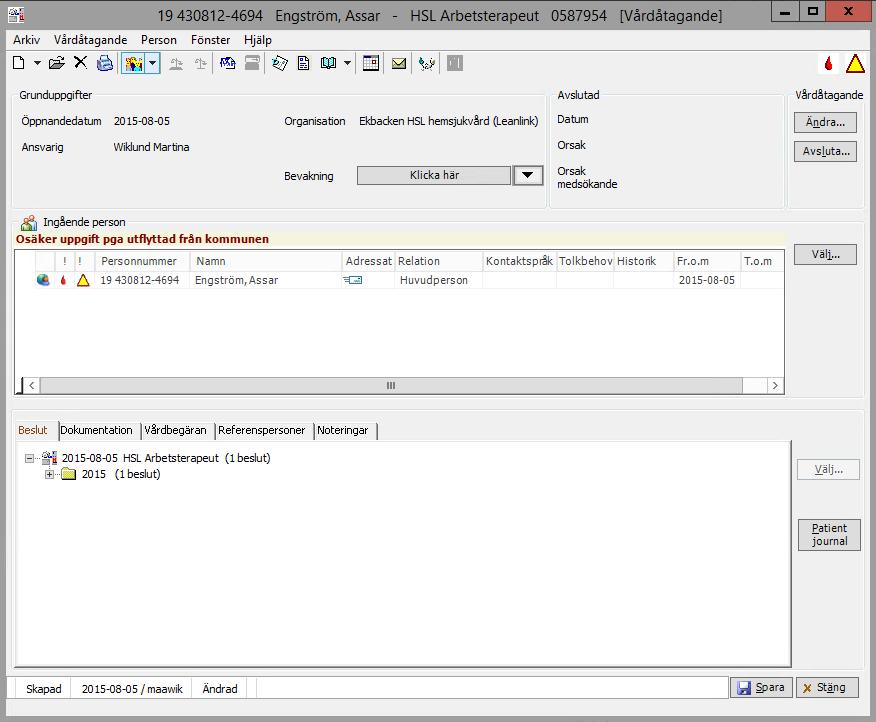The height and width of the screenshot is (722, 876).
Task: Open the Arkiv menu
Action: coord(26,40)
